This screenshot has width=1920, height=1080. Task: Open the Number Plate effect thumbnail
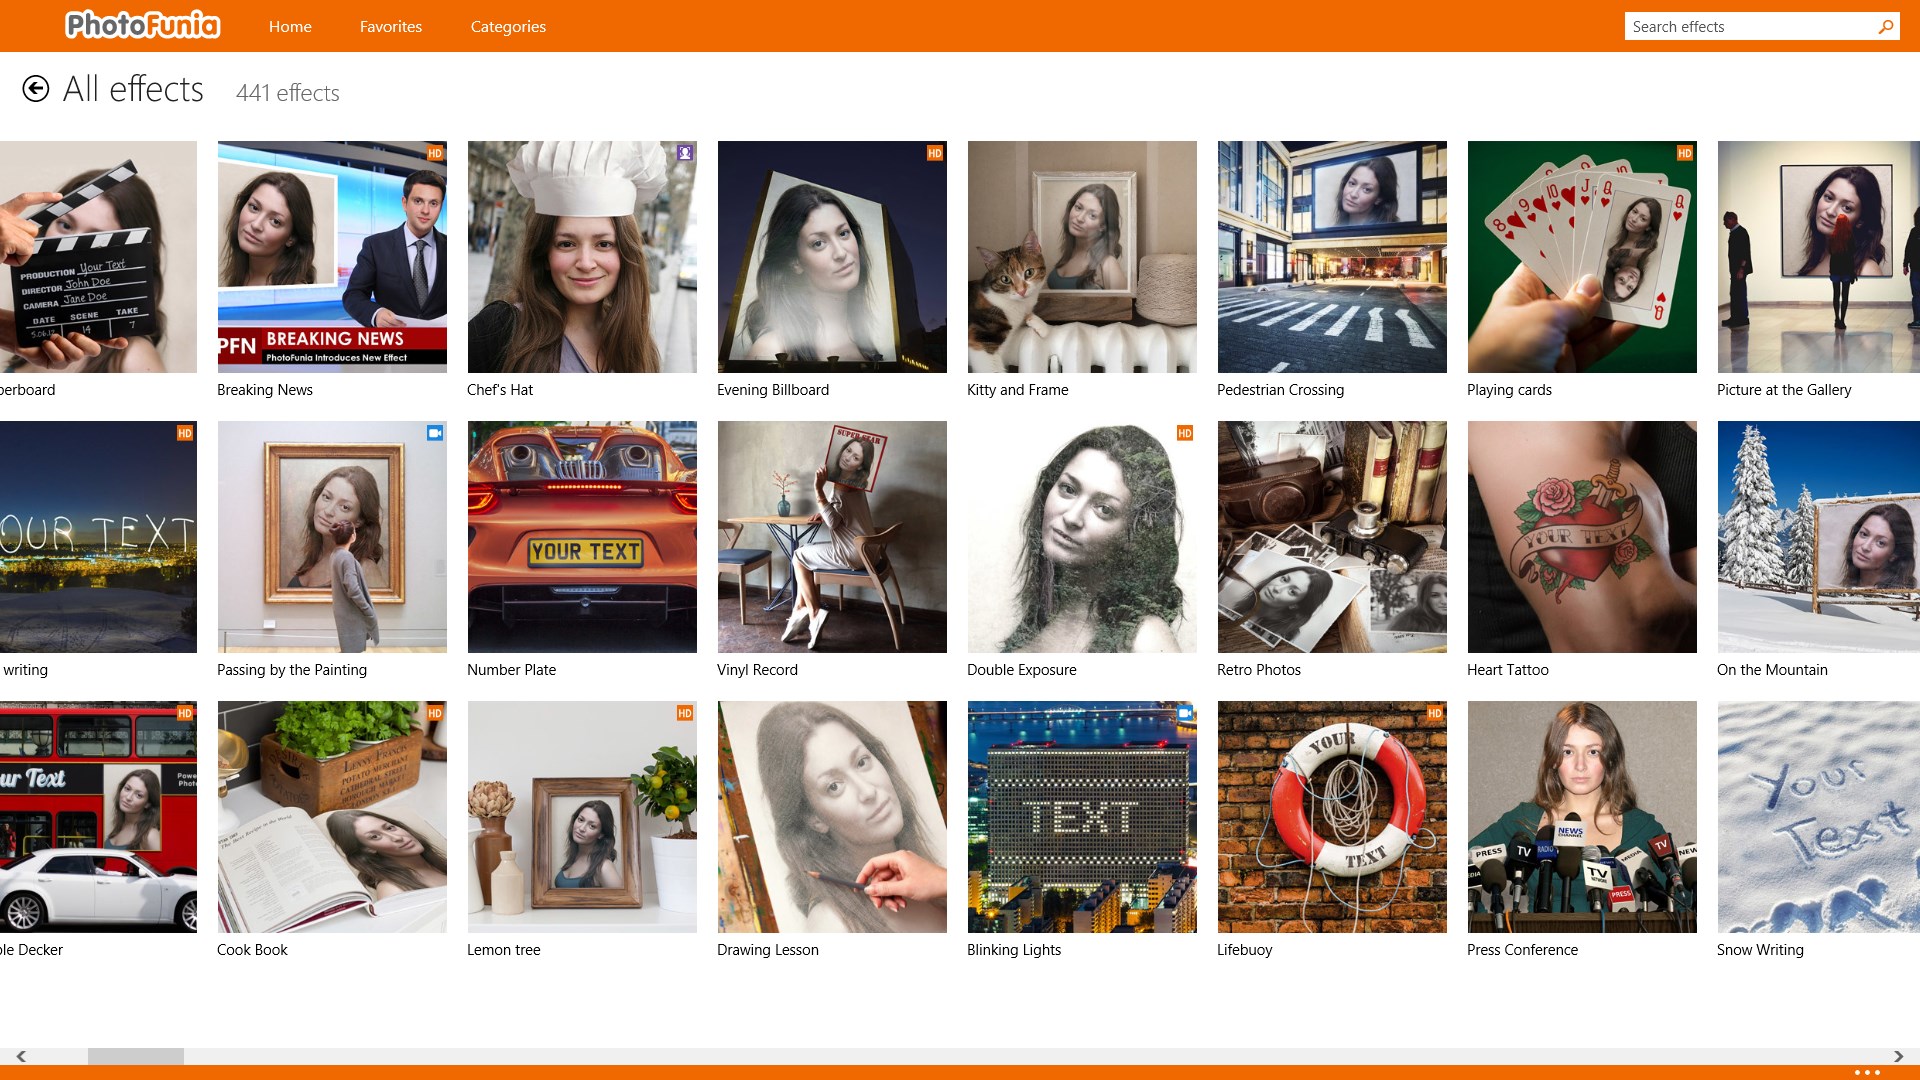582,537
